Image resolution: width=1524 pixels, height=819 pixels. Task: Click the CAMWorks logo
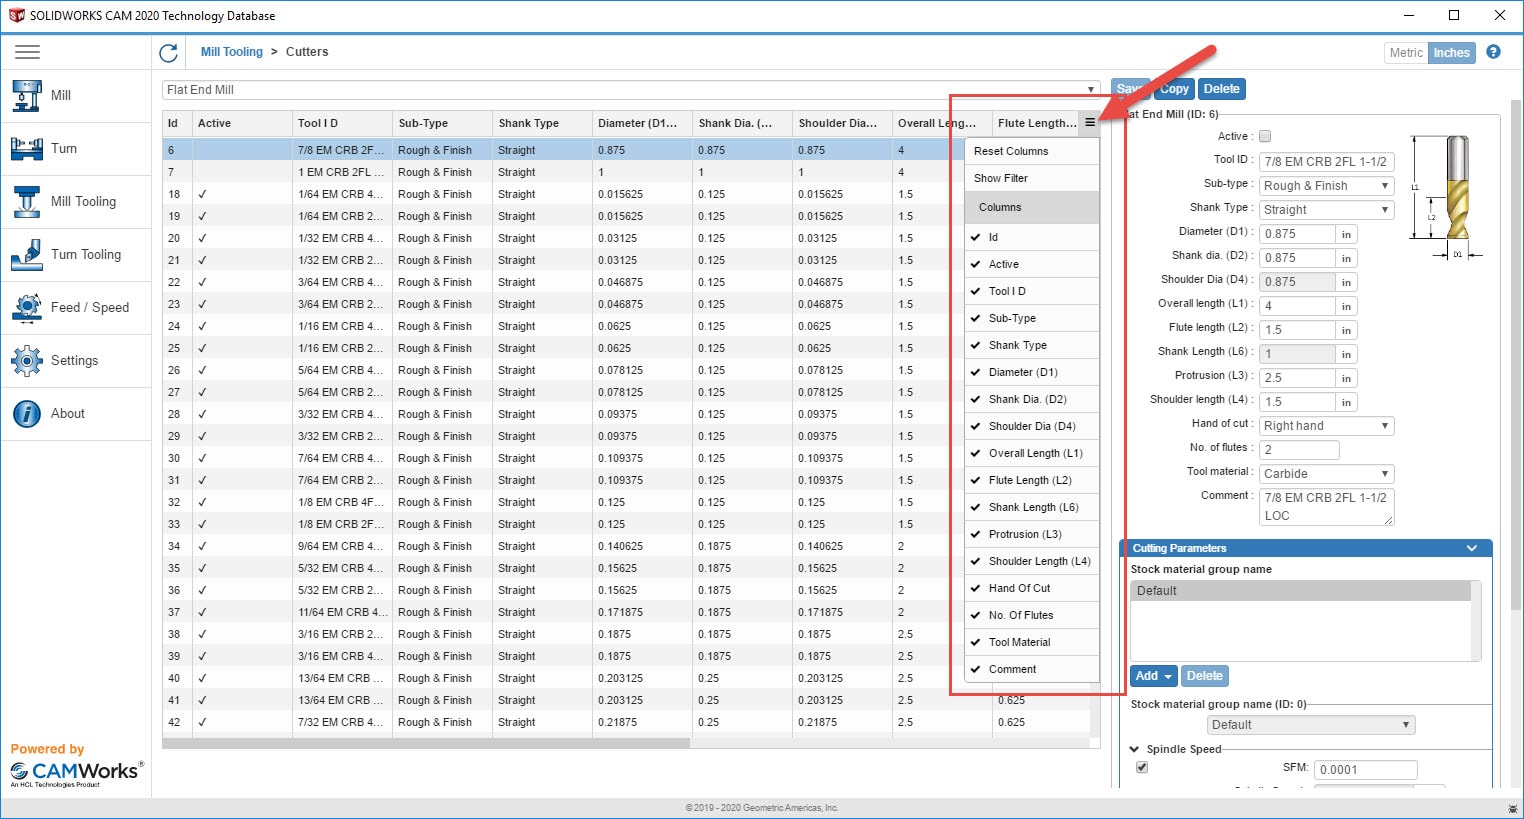[77, 772]
